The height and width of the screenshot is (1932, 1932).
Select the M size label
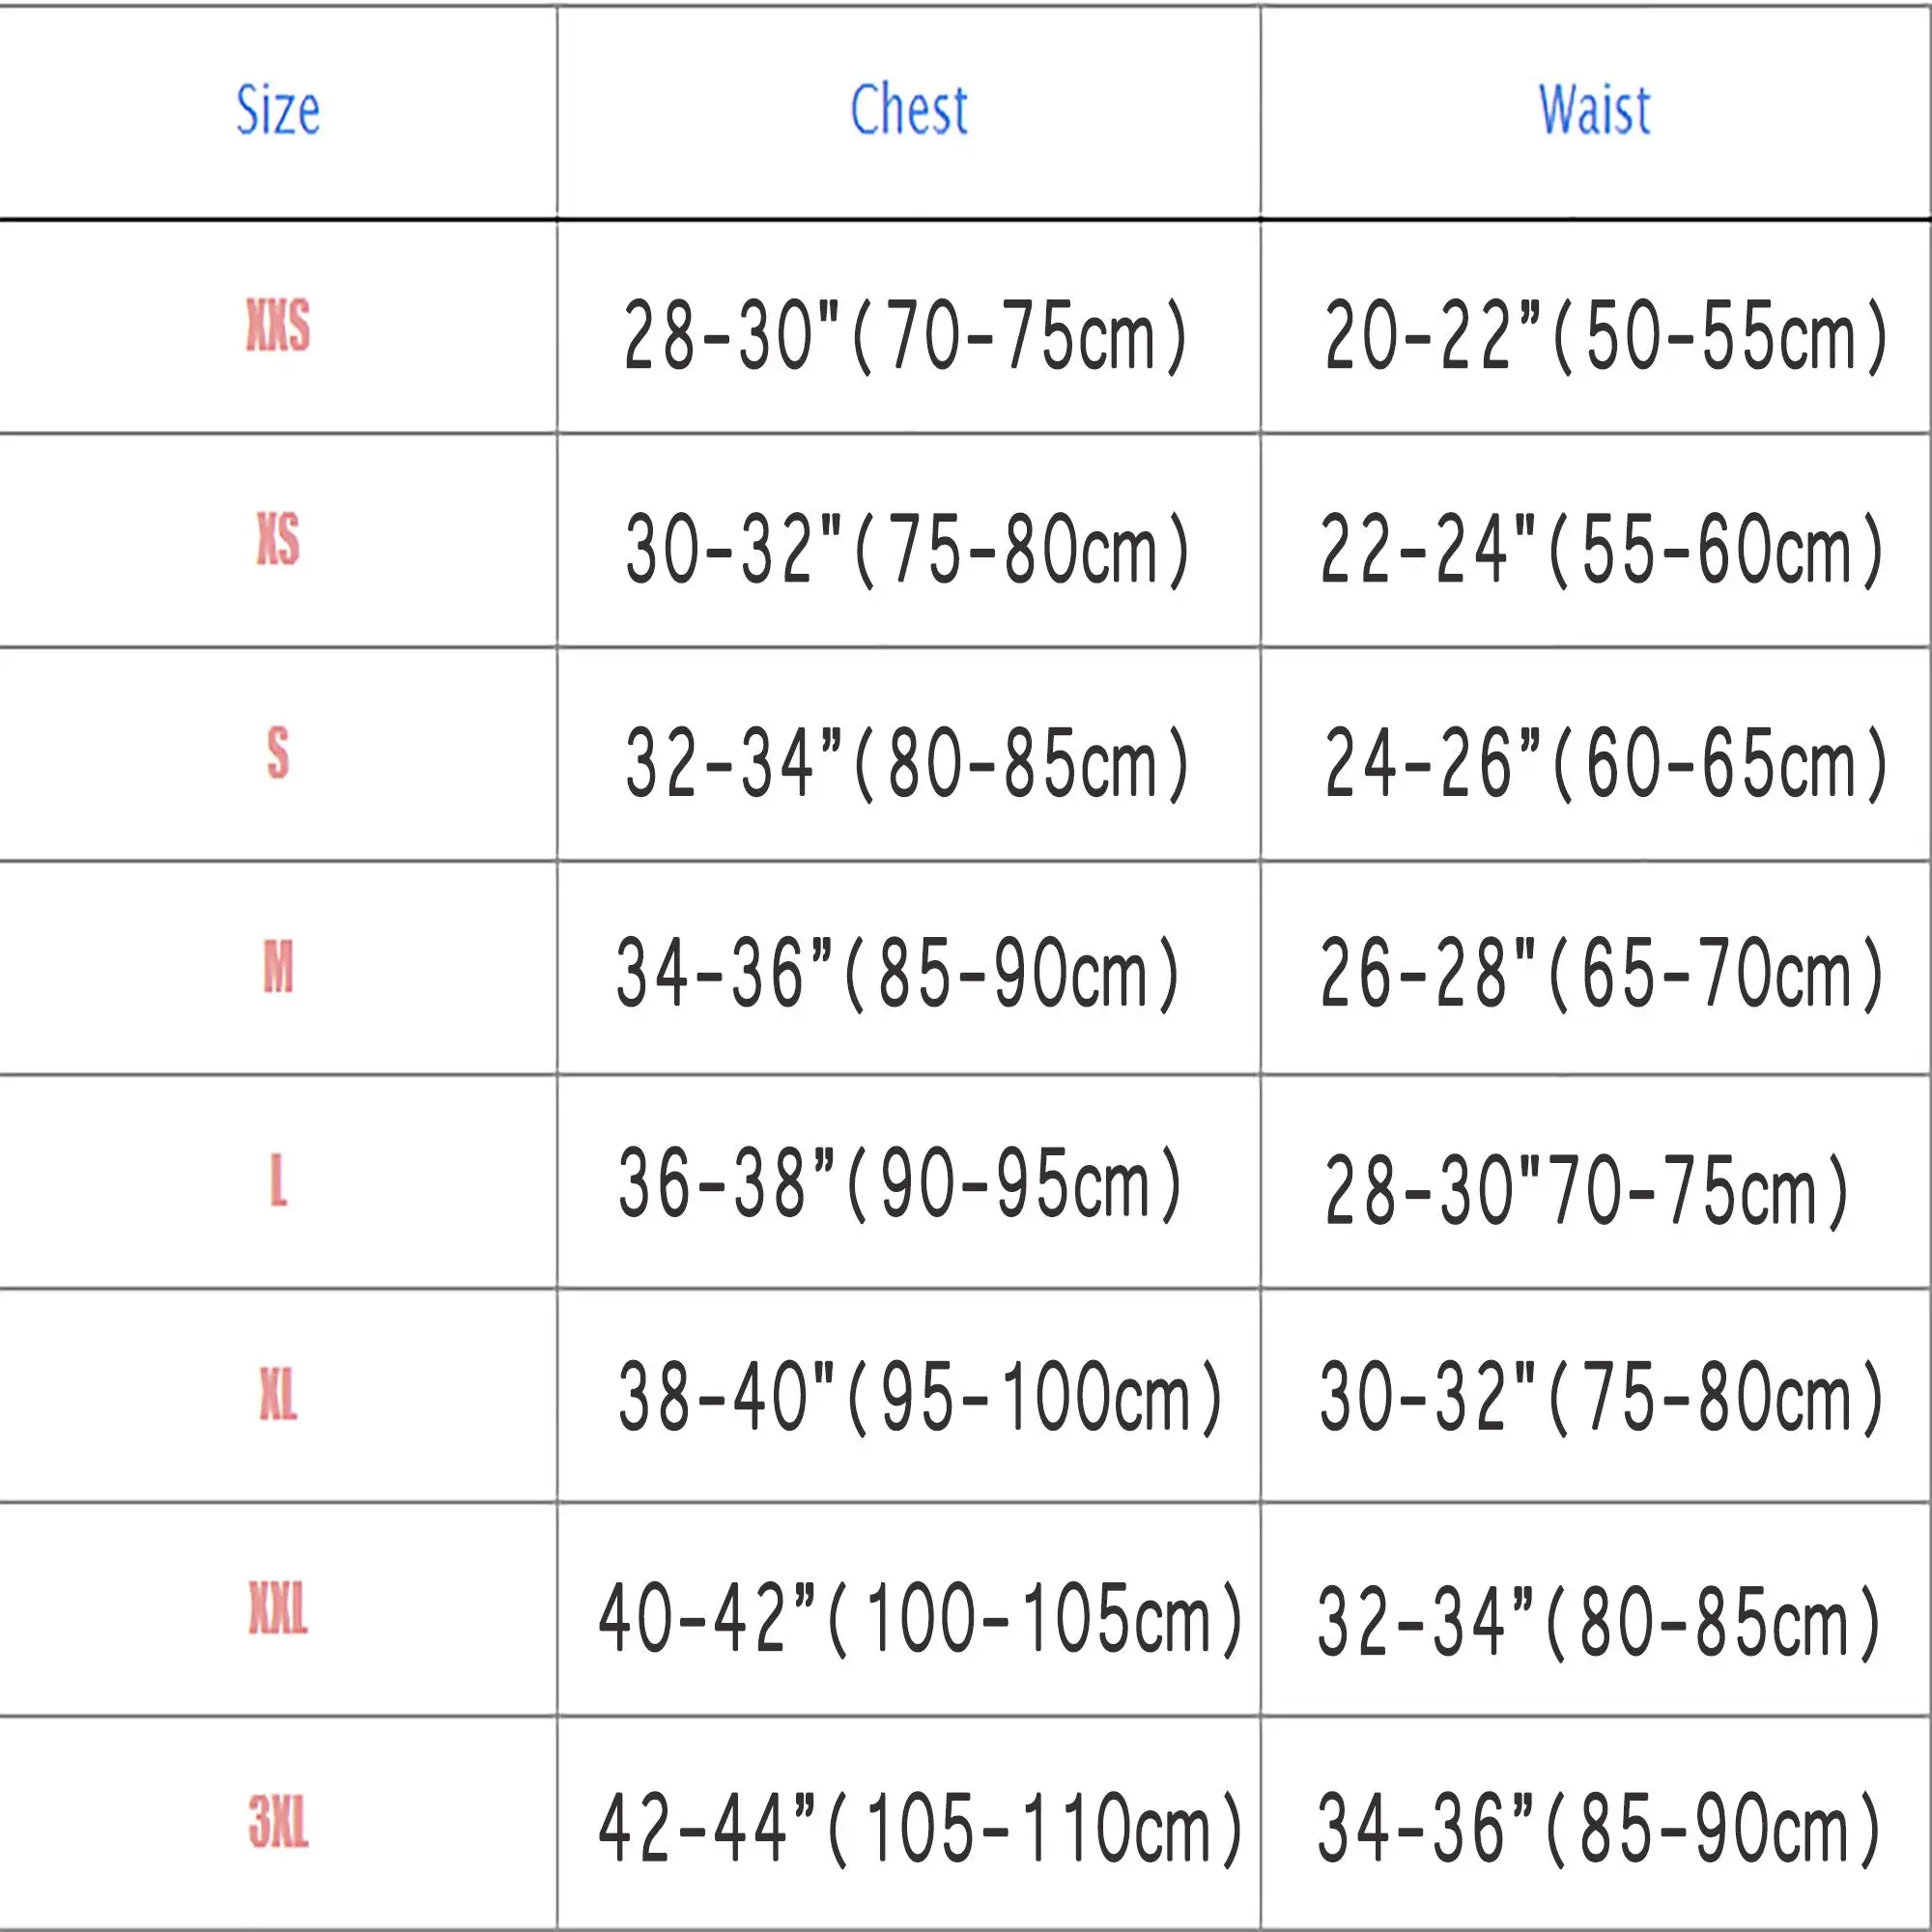click(x=278, y=968)
